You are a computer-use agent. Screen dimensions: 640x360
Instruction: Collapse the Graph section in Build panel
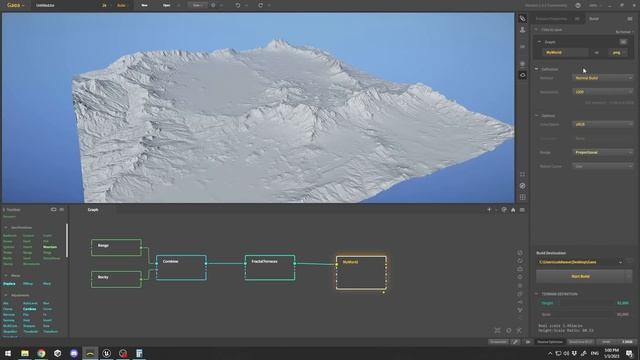[539, 42]
